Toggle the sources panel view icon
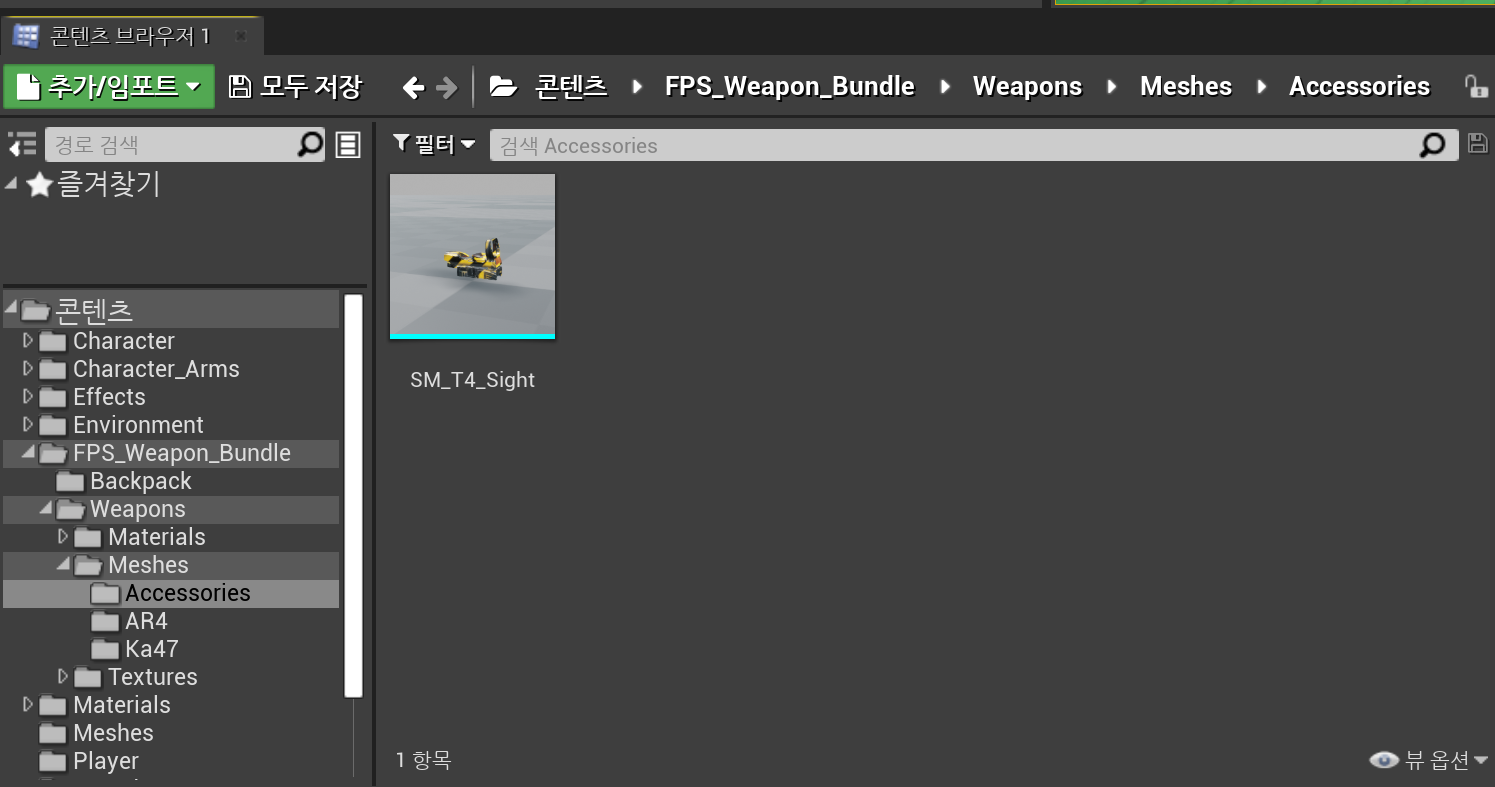 click(x=22, y=145)
